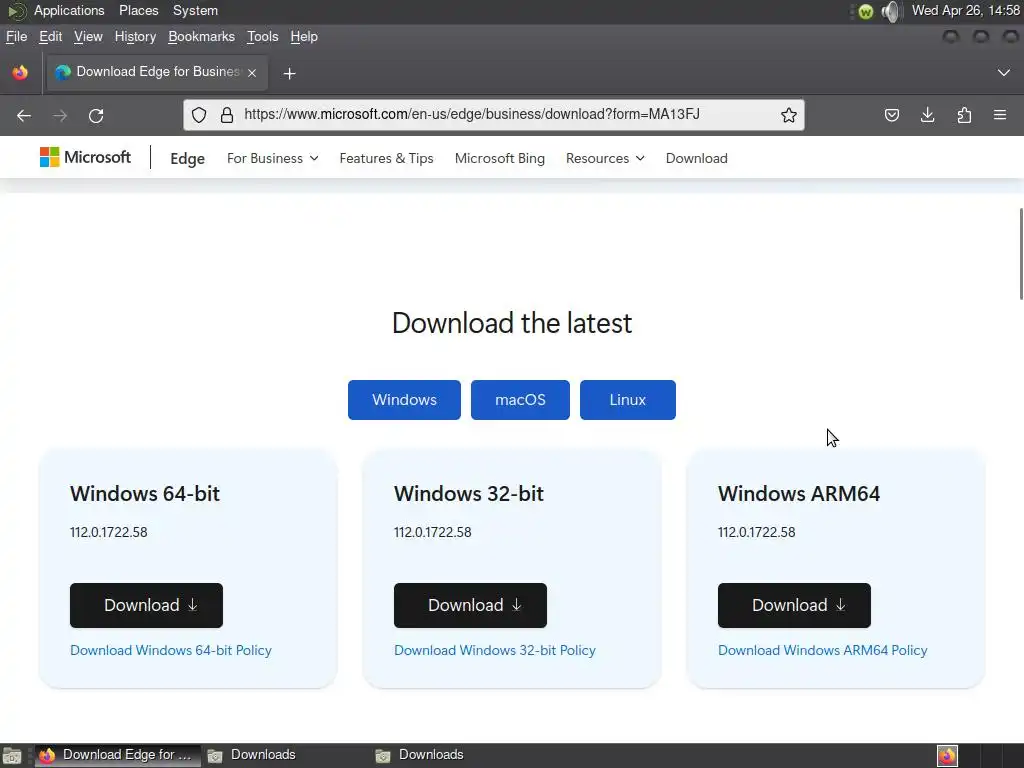The width and height of the screenshot is (1024, 768).
Task: Open the Tools menu
Action: 263,37
